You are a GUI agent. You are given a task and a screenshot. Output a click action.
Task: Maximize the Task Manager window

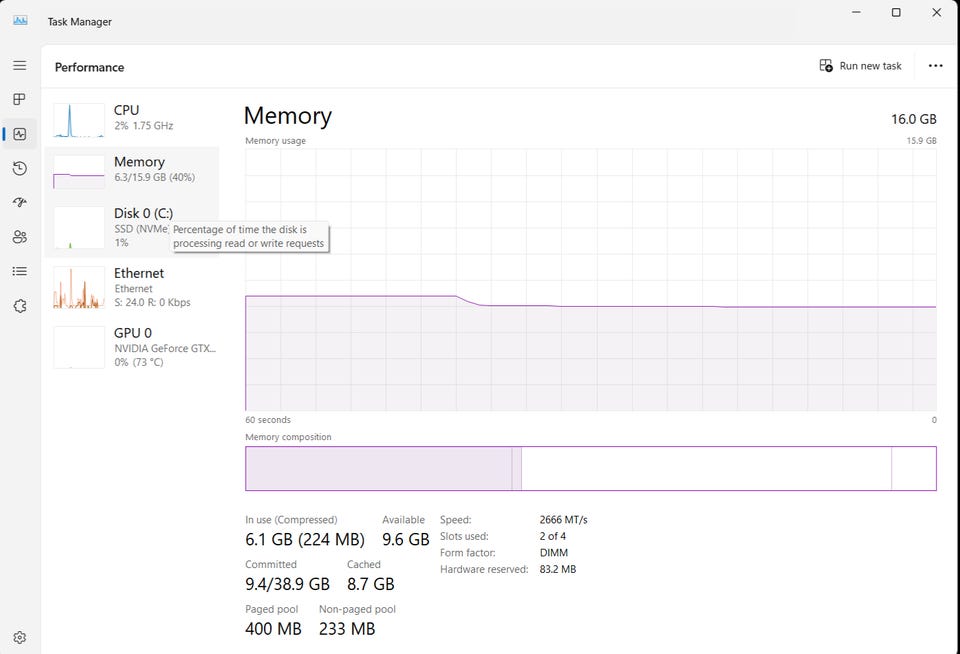896,13
